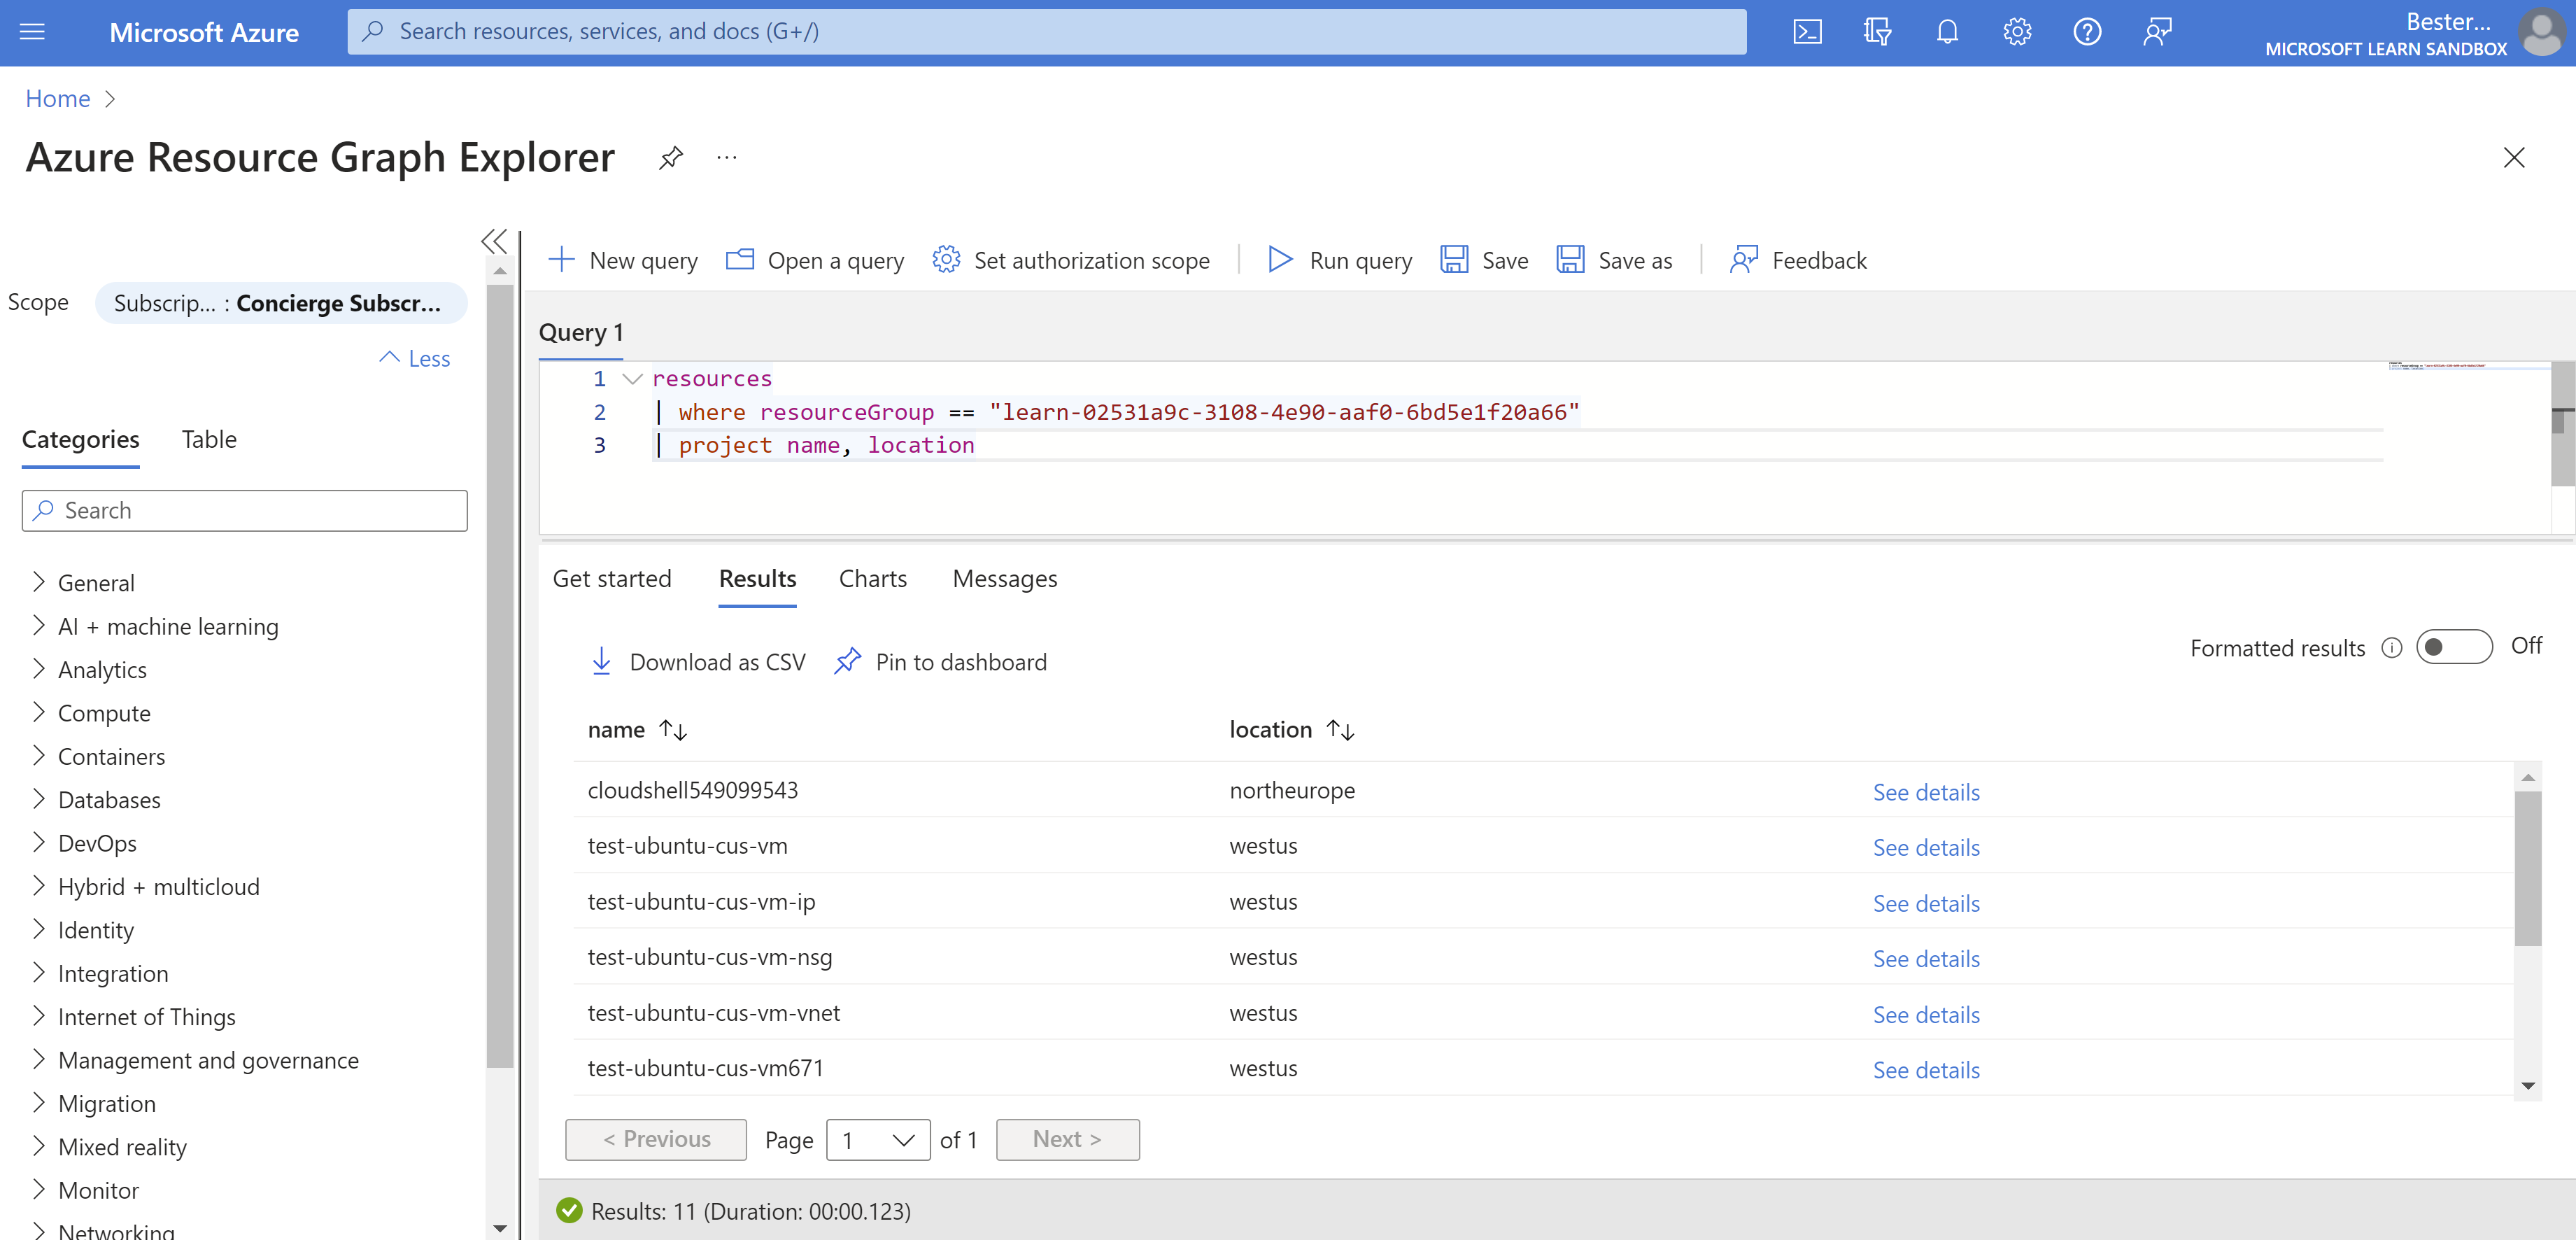Expand the General category
2576x1240 pixels.
pyautogui.click(x=39, y=582)
